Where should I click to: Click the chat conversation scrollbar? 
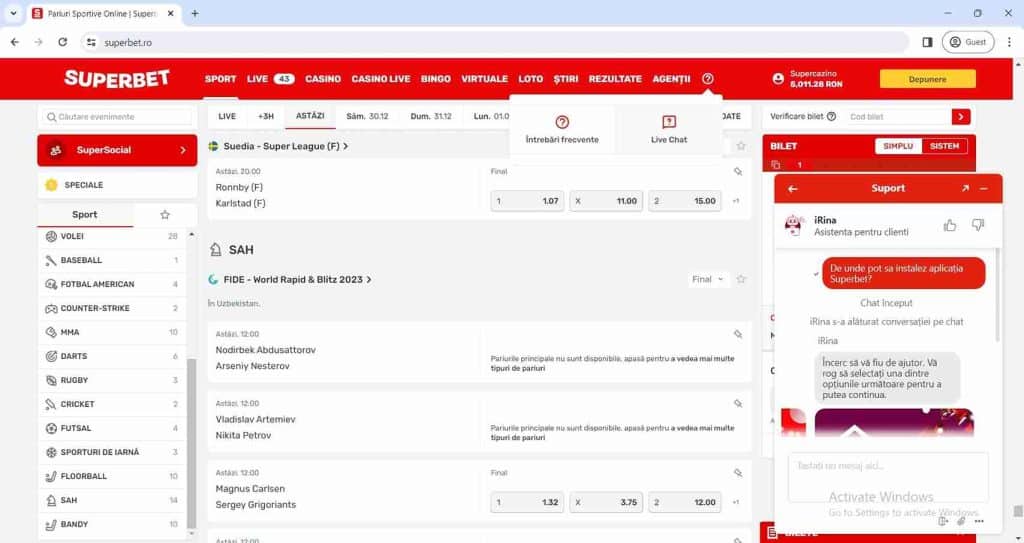pos(997,295)
